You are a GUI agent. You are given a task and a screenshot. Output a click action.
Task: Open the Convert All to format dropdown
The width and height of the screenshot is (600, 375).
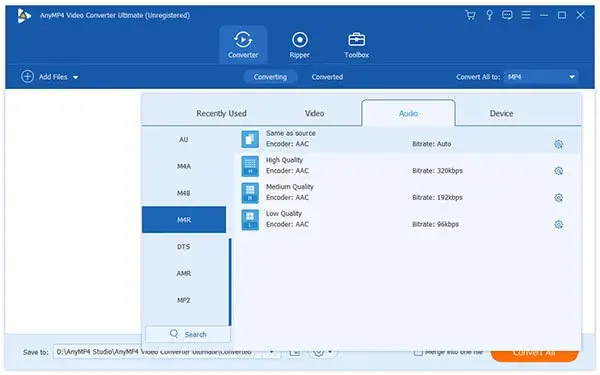click(x=541, y=77)
